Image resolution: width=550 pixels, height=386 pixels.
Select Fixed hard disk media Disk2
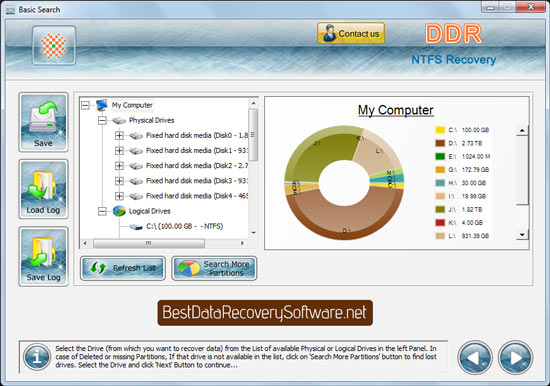tap(197, 166)
